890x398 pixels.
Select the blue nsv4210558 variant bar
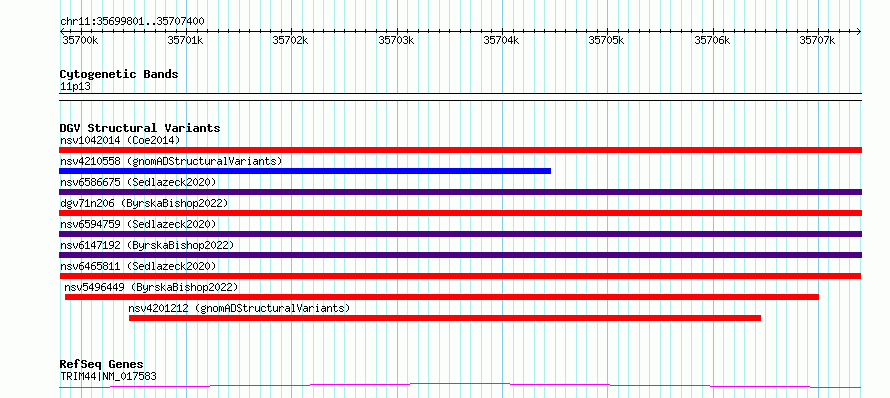coord(305,171)
